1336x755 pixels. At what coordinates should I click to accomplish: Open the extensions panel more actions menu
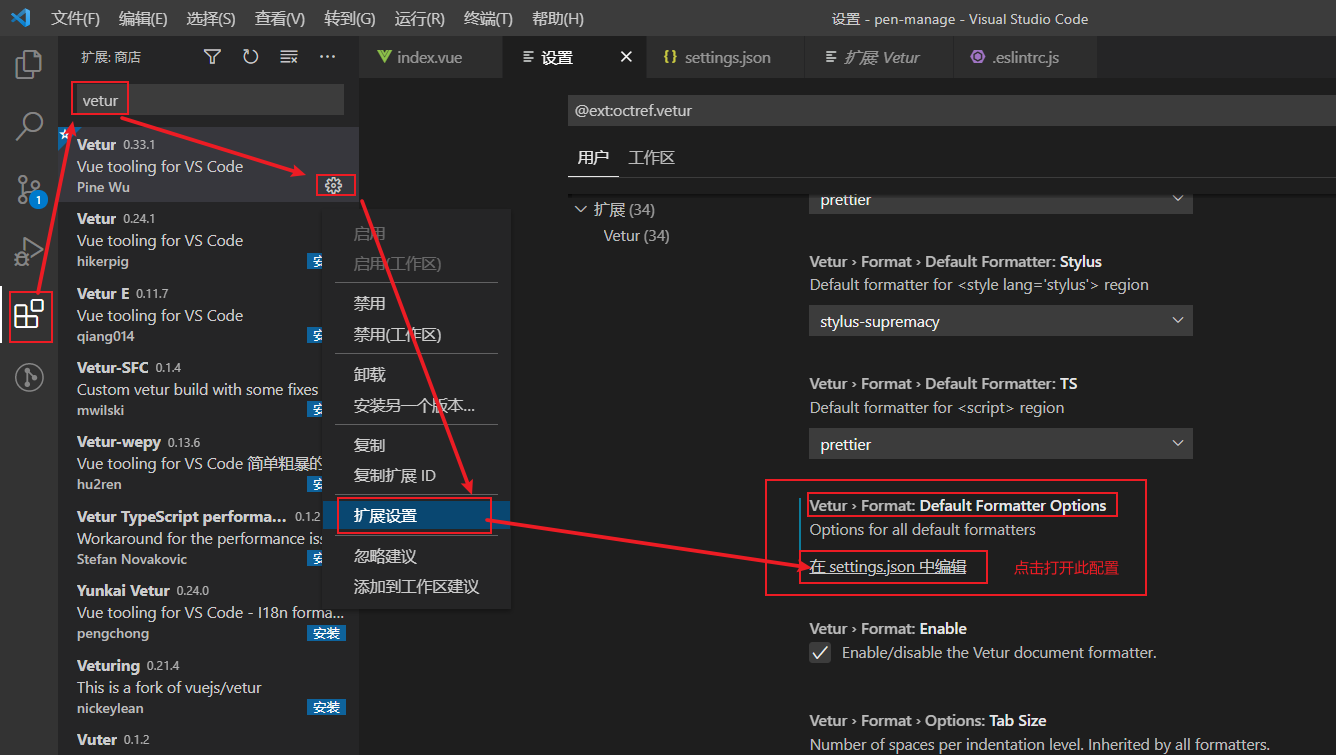click(327, 57)
